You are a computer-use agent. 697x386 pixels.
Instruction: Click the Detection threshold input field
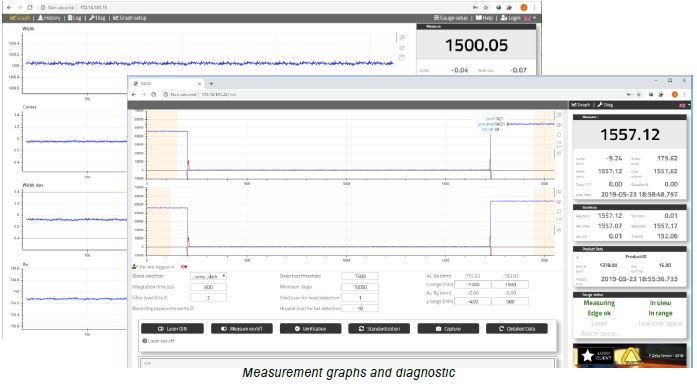360,276
